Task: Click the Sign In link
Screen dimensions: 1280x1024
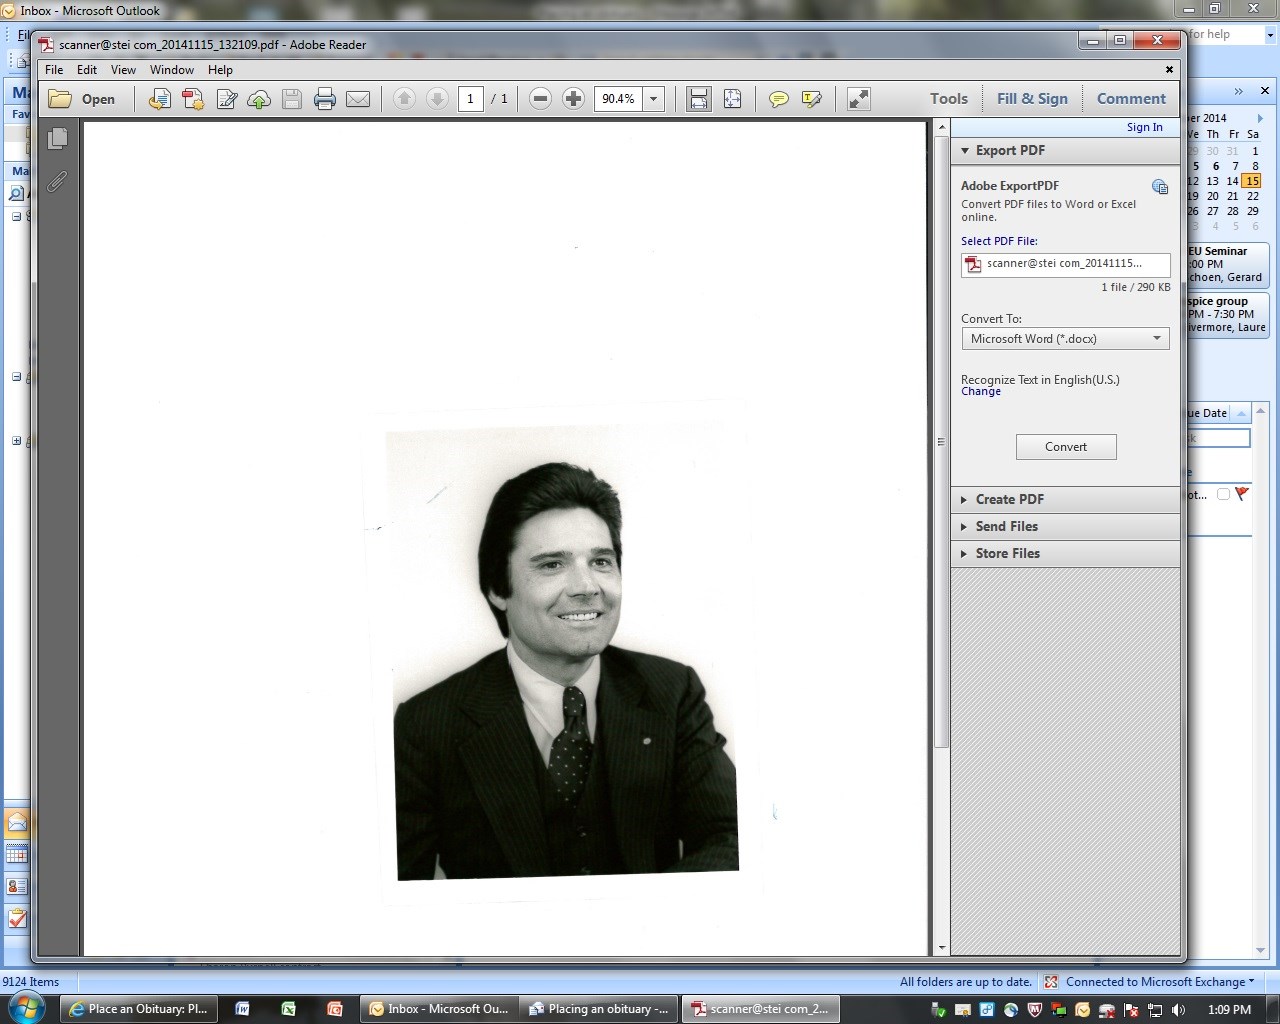Action: pyautogui.click(x=1144, y=127)
